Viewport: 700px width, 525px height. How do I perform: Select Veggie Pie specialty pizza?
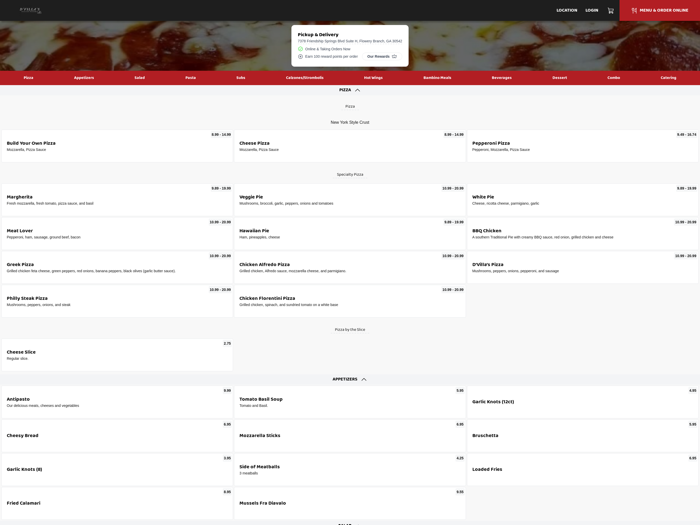pyautogui.click(x=350, y=200)
